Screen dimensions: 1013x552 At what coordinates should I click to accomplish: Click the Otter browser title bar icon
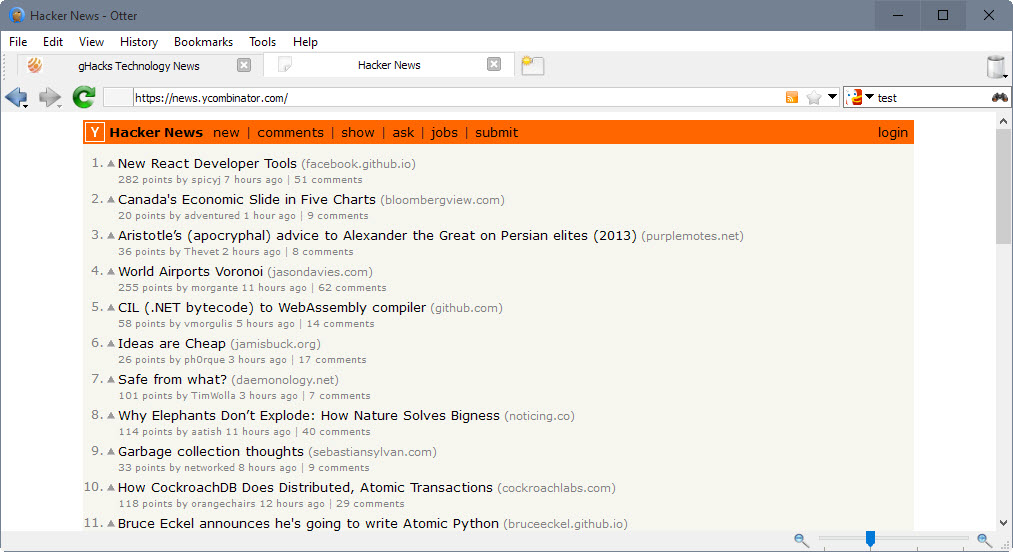[x=17, y=15]
